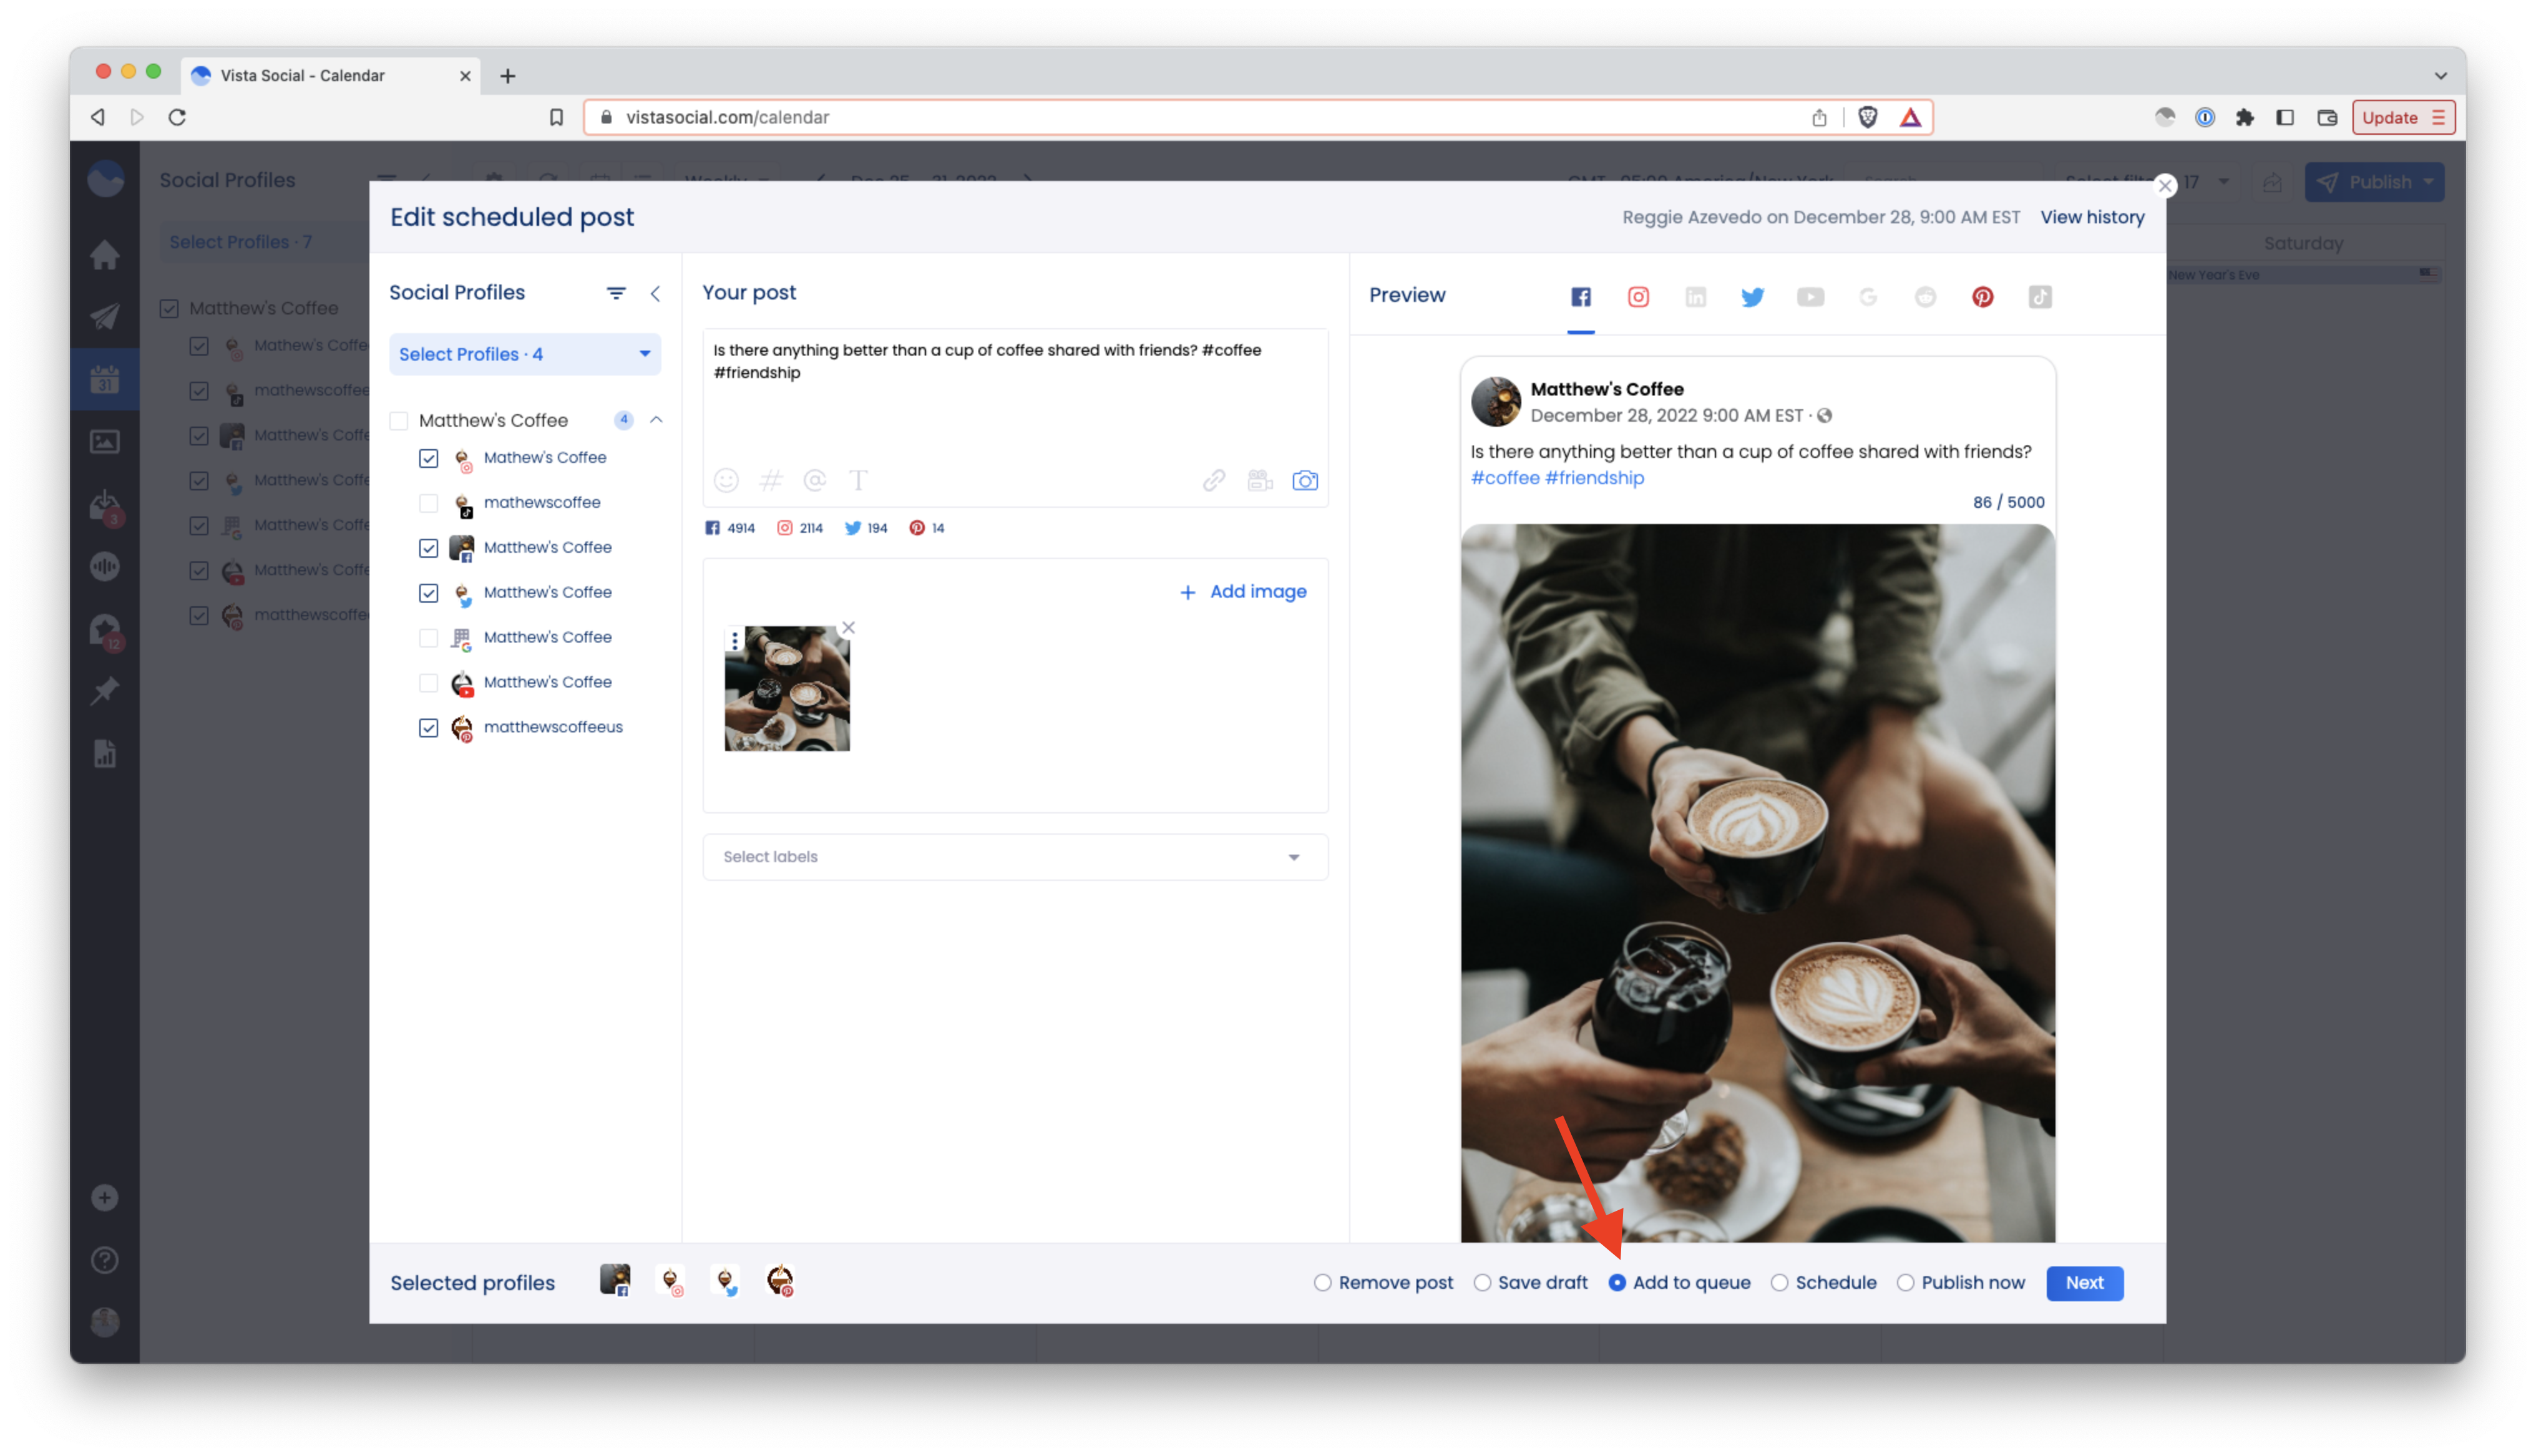Toggle the Matthew's Coffee group checkbox
This screenshot has width=2536, height=1456.
[399, 421]
